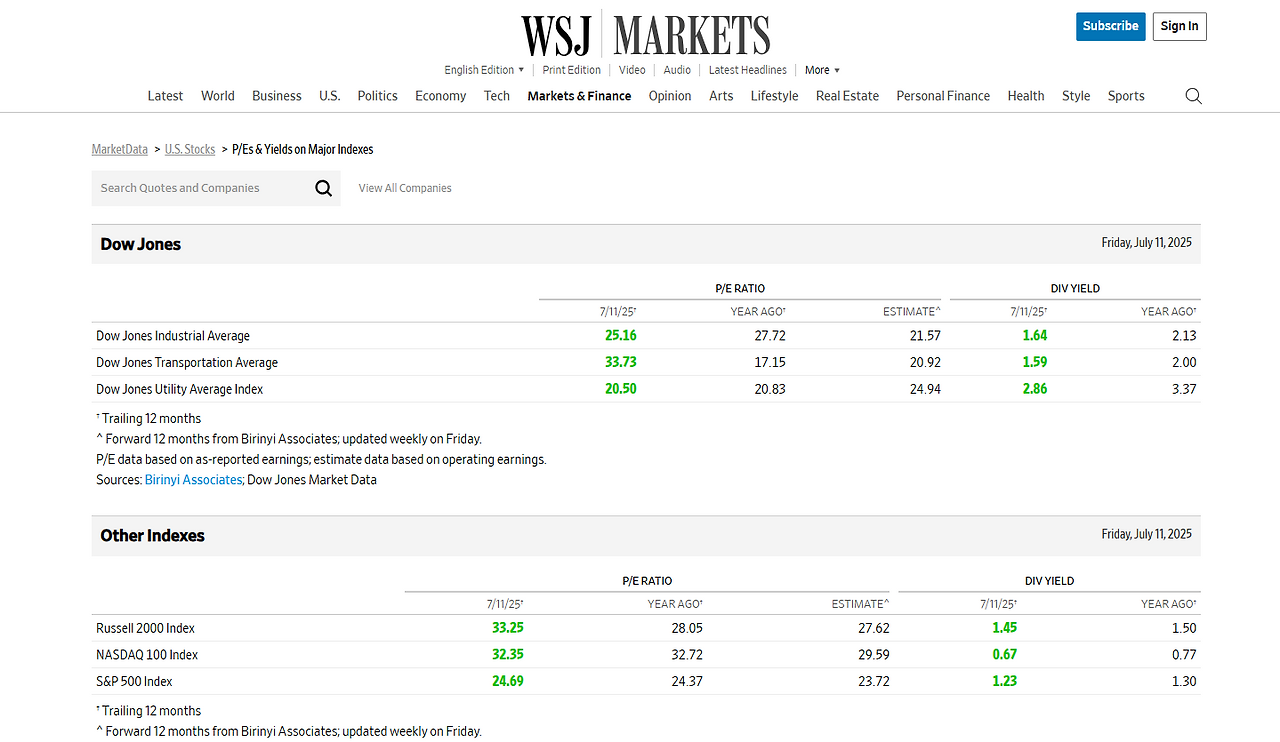Click the U.S. Stocks breadcrumb link
The width and height of the screenshot is (1280, 742).
pos(190,149)
